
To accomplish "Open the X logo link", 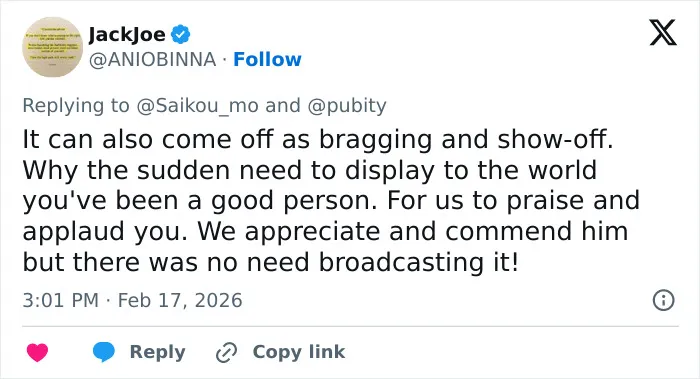I will click(663, 32).
